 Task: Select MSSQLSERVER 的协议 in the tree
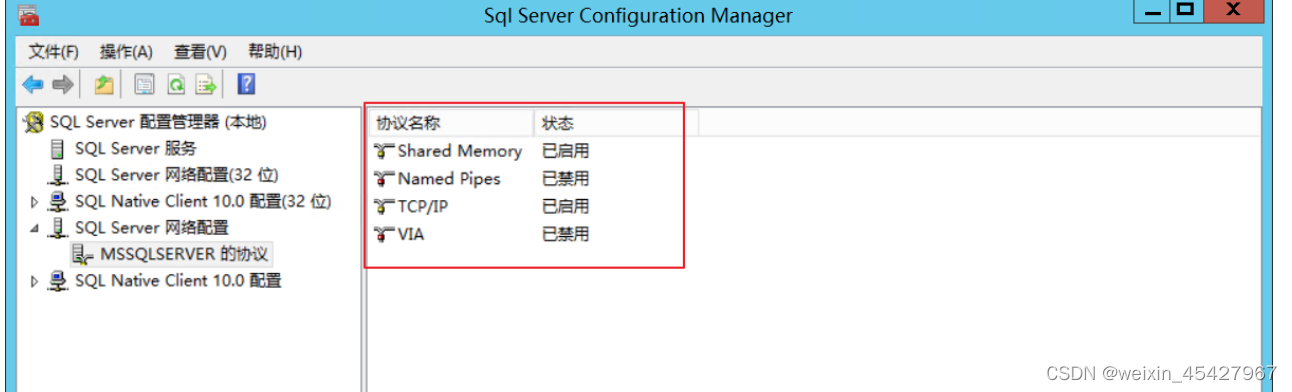[x=184, y=254]
